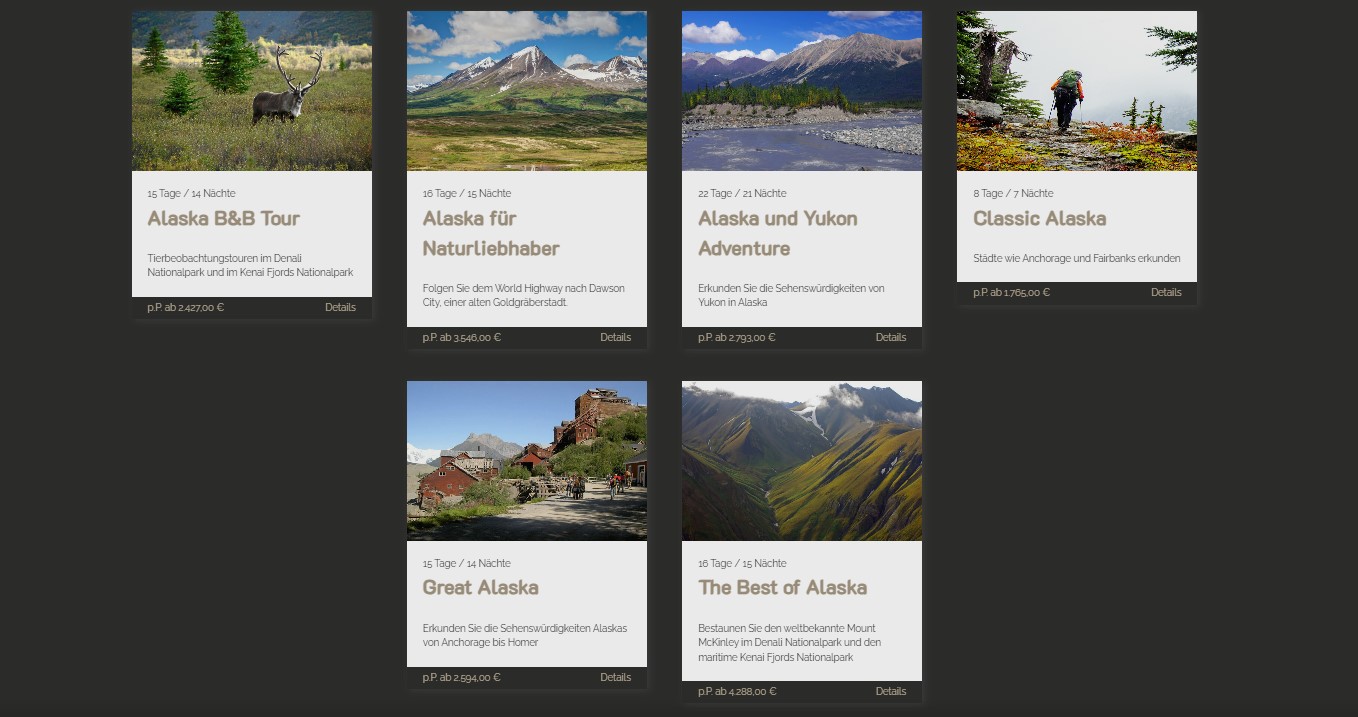Click the Classic Alaska heading
Screen dimensions: 1358x717
coord(1039,218)
